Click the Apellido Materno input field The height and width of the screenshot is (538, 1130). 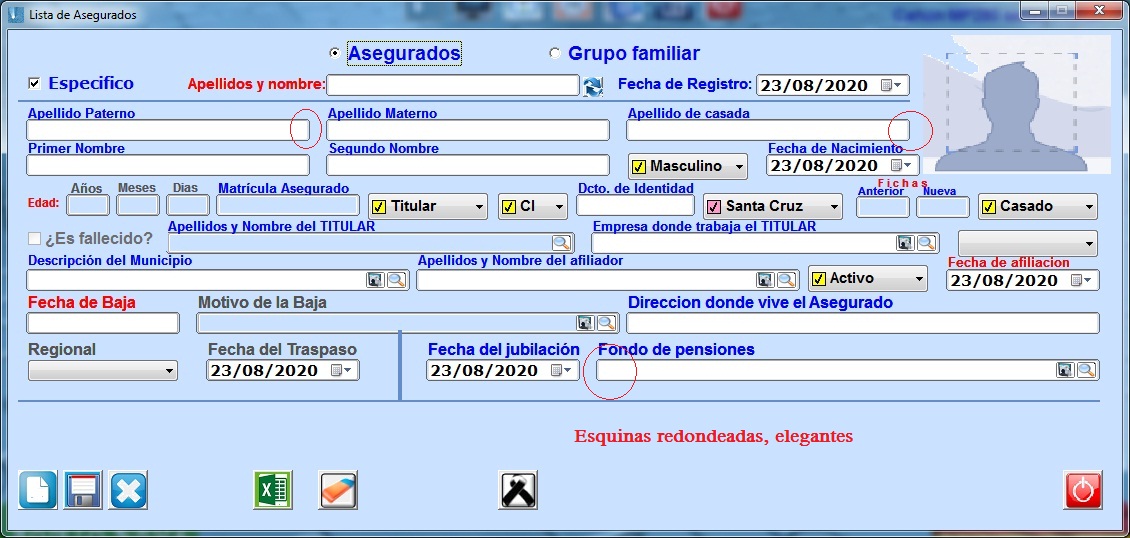click(468, 130)
